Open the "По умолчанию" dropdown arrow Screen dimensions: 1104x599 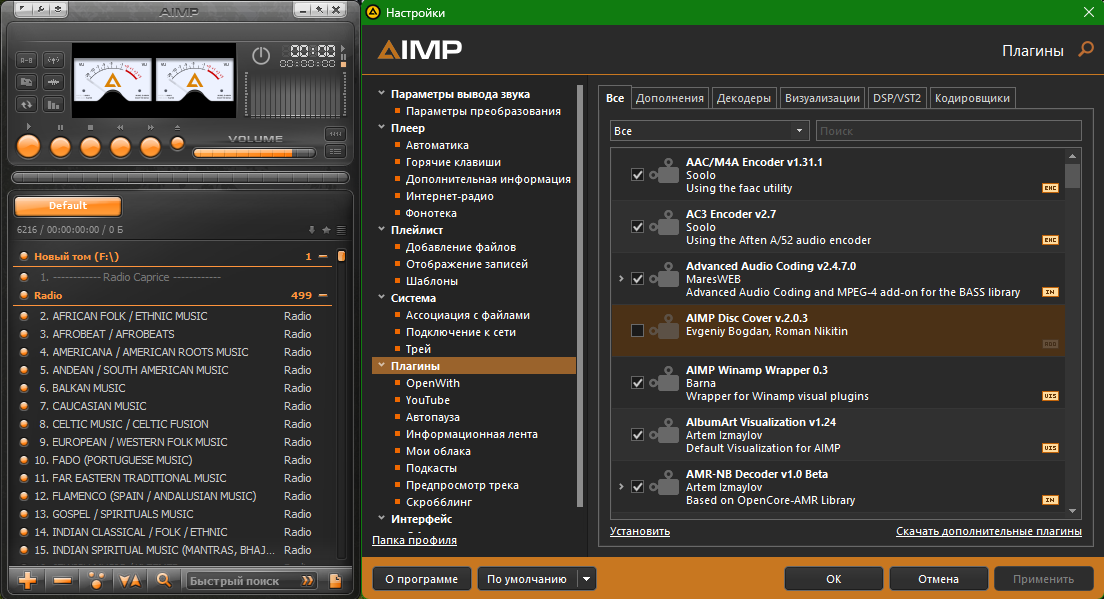[586, 579]
